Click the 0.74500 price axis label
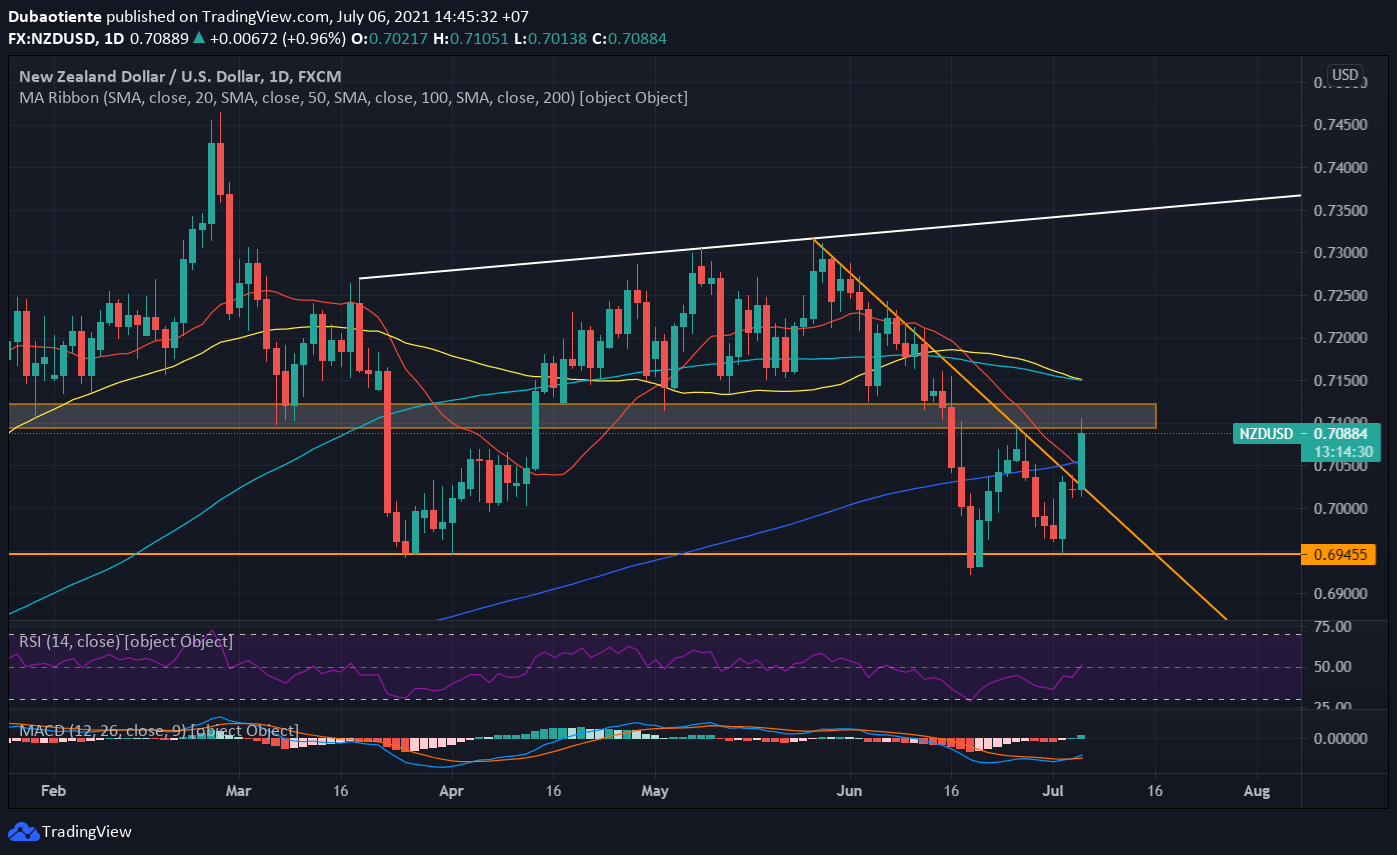This screenshot has width=1397, height=855. tap(1339, 125)
